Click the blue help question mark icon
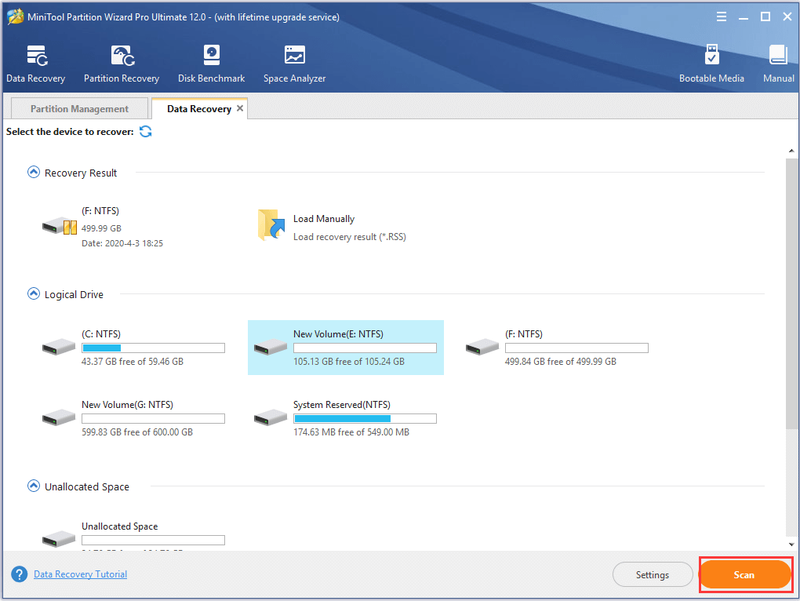Image resolution: width=800 pixels, height=601 pixels. pyautogui.click(x=19, y=574)
